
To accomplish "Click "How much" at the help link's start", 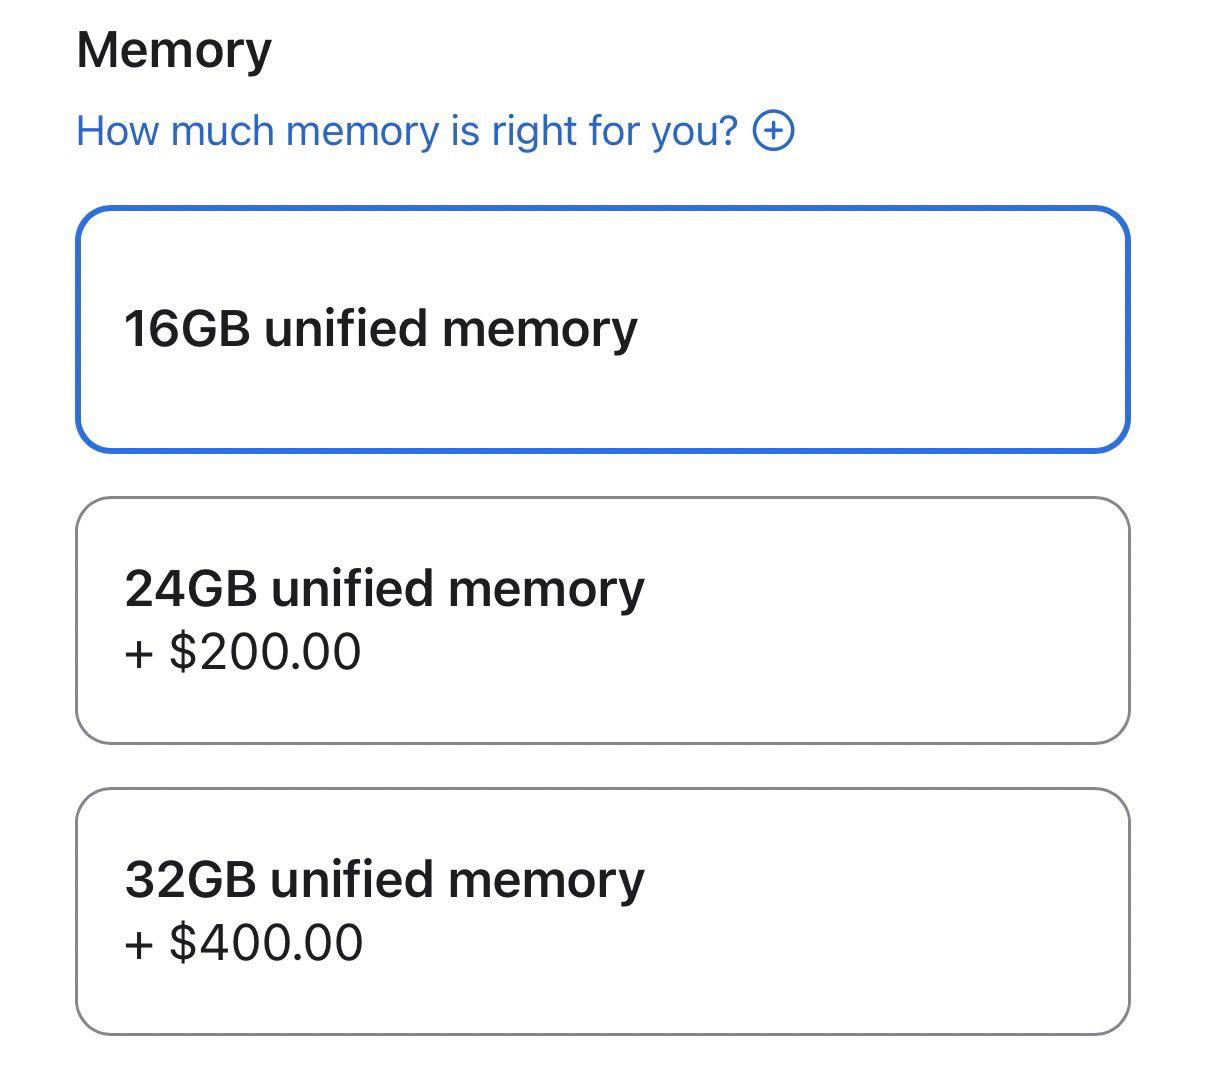I will [x=174, y=131].
